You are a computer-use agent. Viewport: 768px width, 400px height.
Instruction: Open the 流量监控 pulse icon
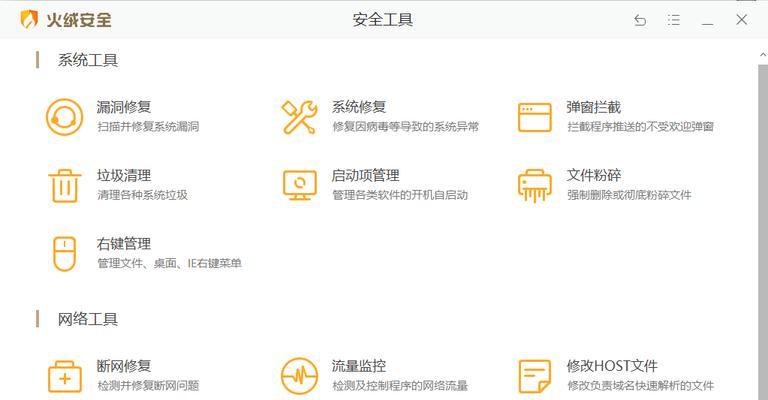(x=299, y=376)
